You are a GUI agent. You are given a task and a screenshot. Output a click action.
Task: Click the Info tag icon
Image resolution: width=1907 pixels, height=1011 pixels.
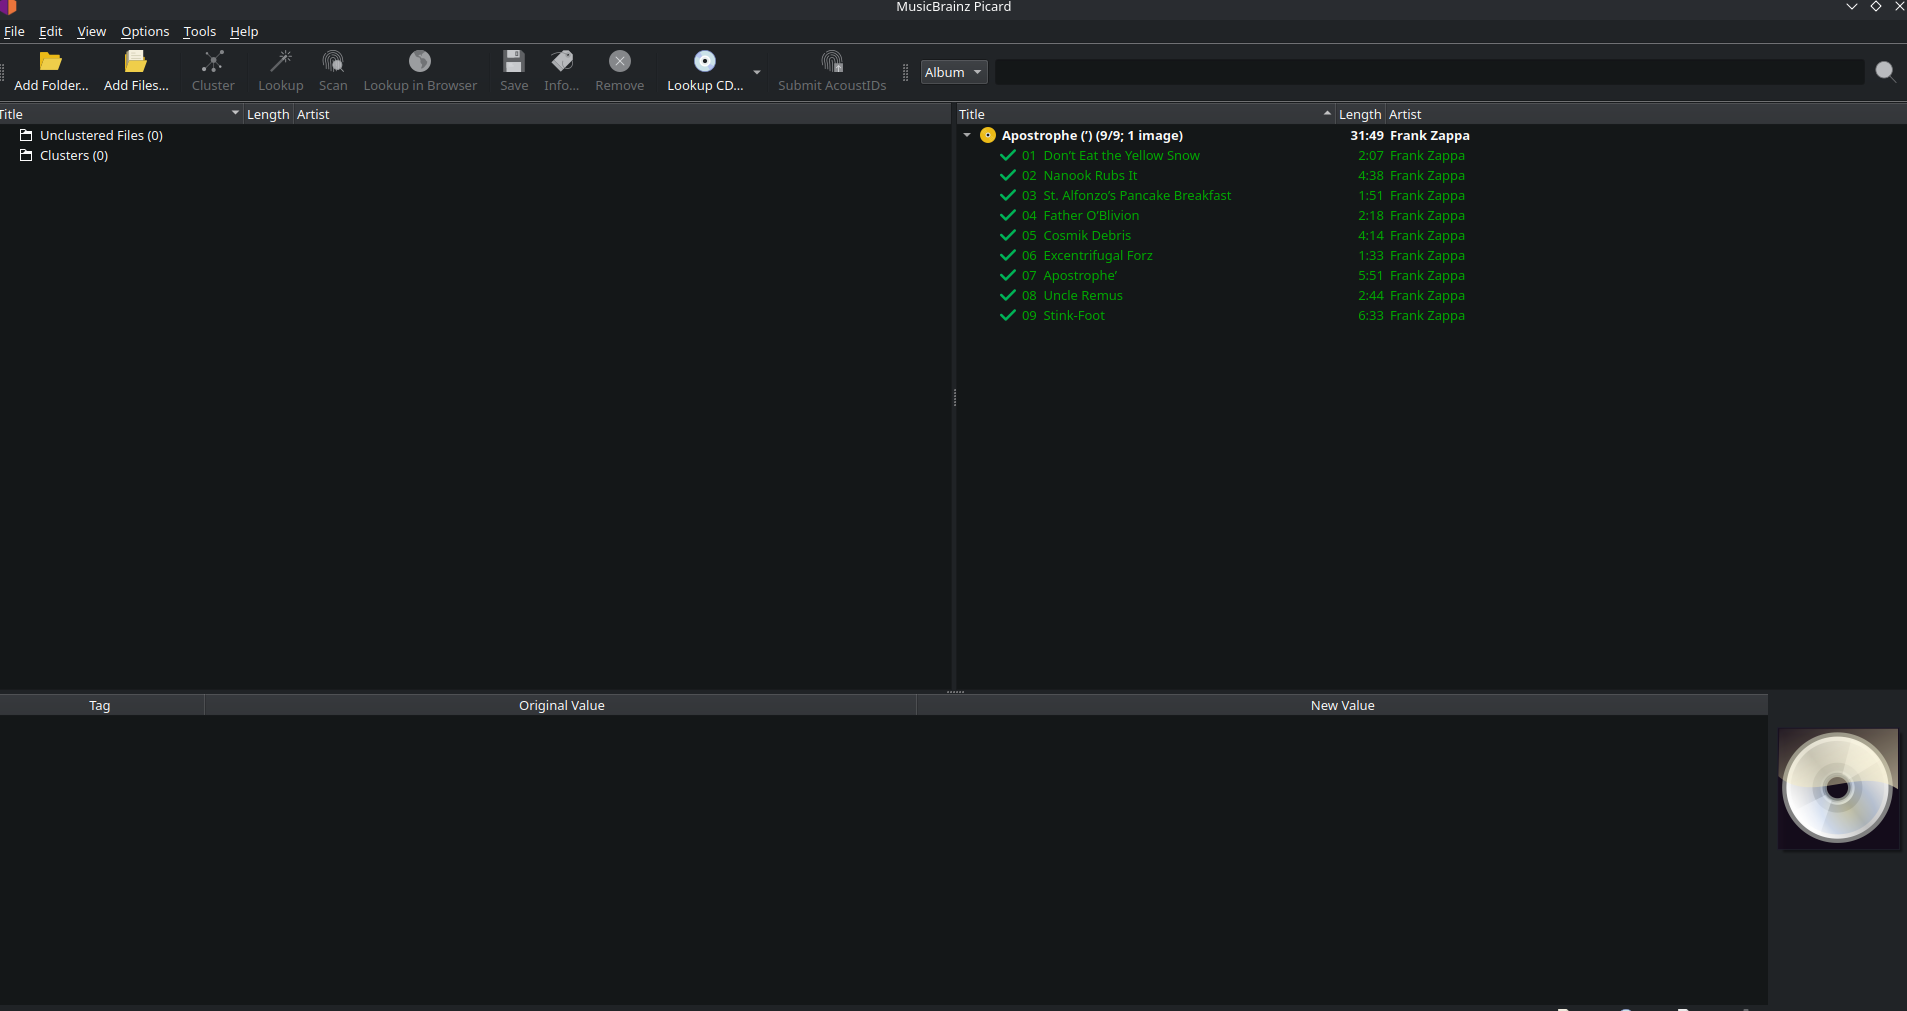[x=562, y=62]
